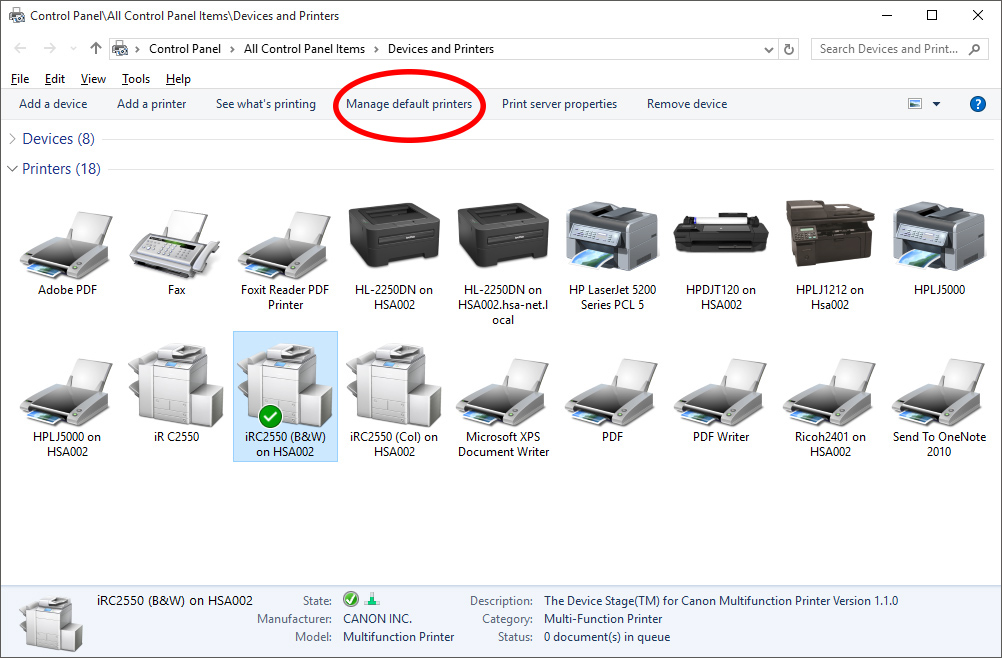The image size is (1002, 658).
Task: Click the magnifier in the search box
Action: (x=974, y=49)
